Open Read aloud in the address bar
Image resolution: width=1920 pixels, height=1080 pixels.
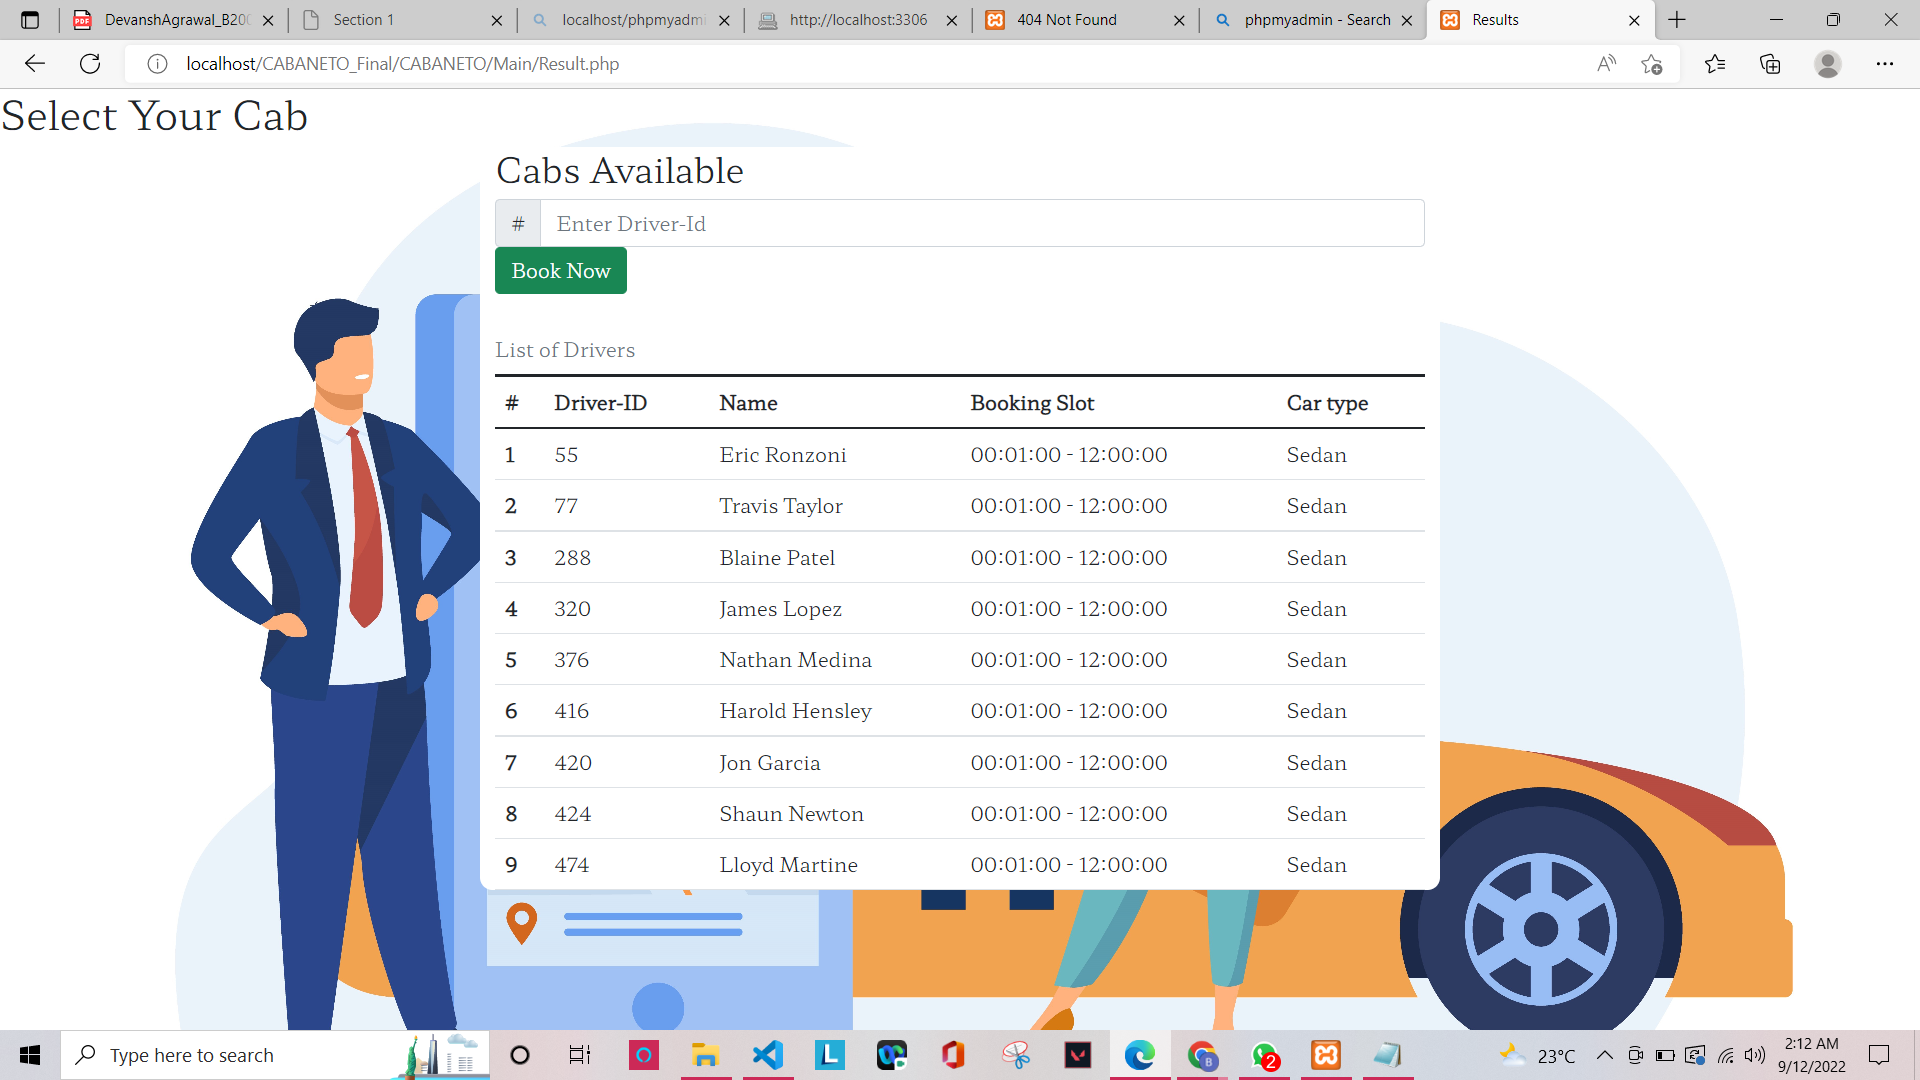coord(1606,63)
